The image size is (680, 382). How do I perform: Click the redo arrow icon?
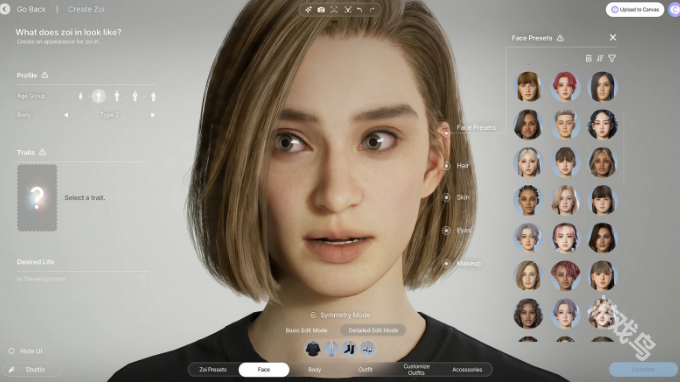coord(372,10)
